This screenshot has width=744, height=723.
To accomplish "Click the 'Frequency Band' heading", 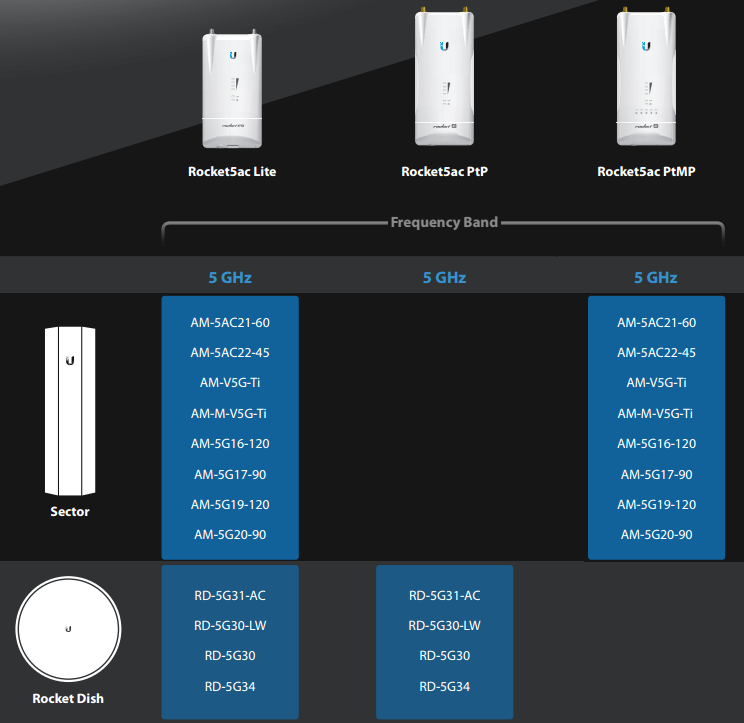I will (444, 222).
